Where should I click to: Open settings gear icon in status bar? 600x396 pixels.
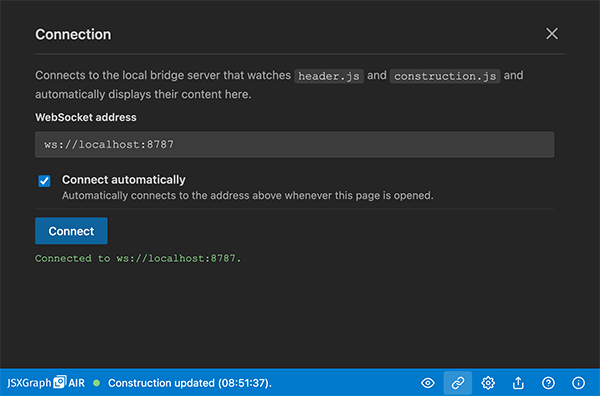(488, 383)
